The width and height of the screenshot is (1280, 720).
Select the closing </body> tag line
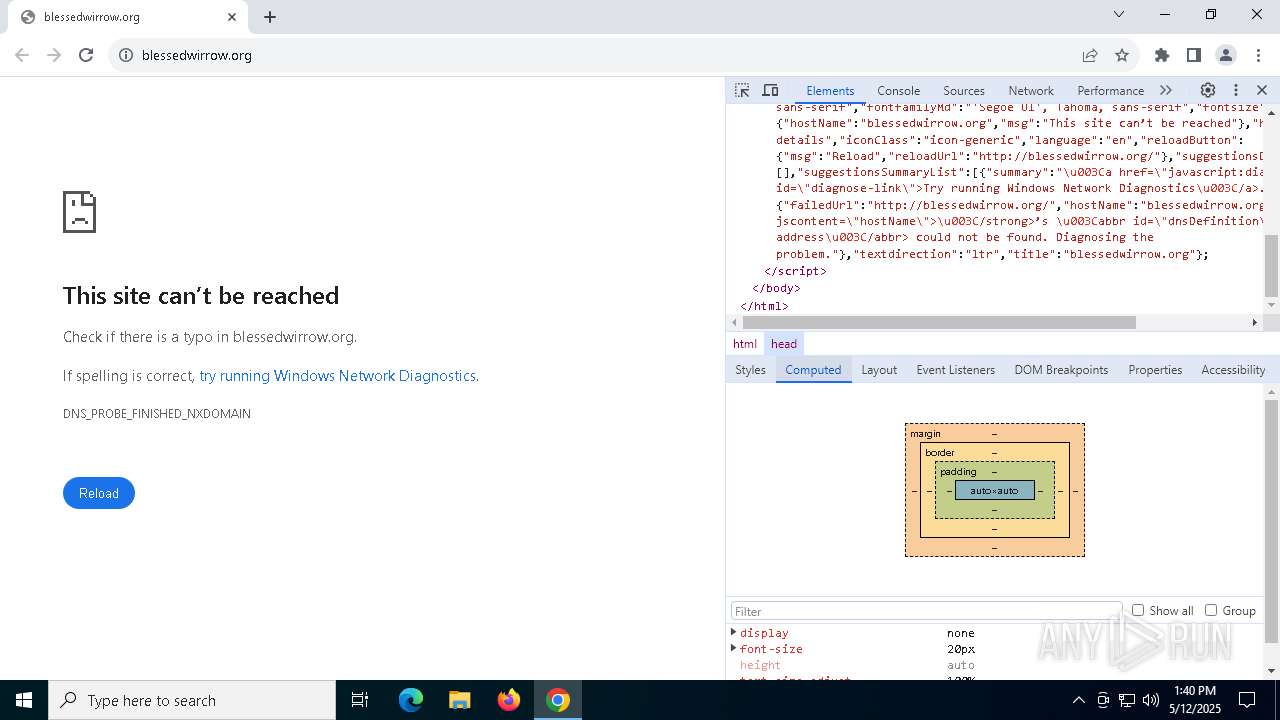click(x=776, y=288)
